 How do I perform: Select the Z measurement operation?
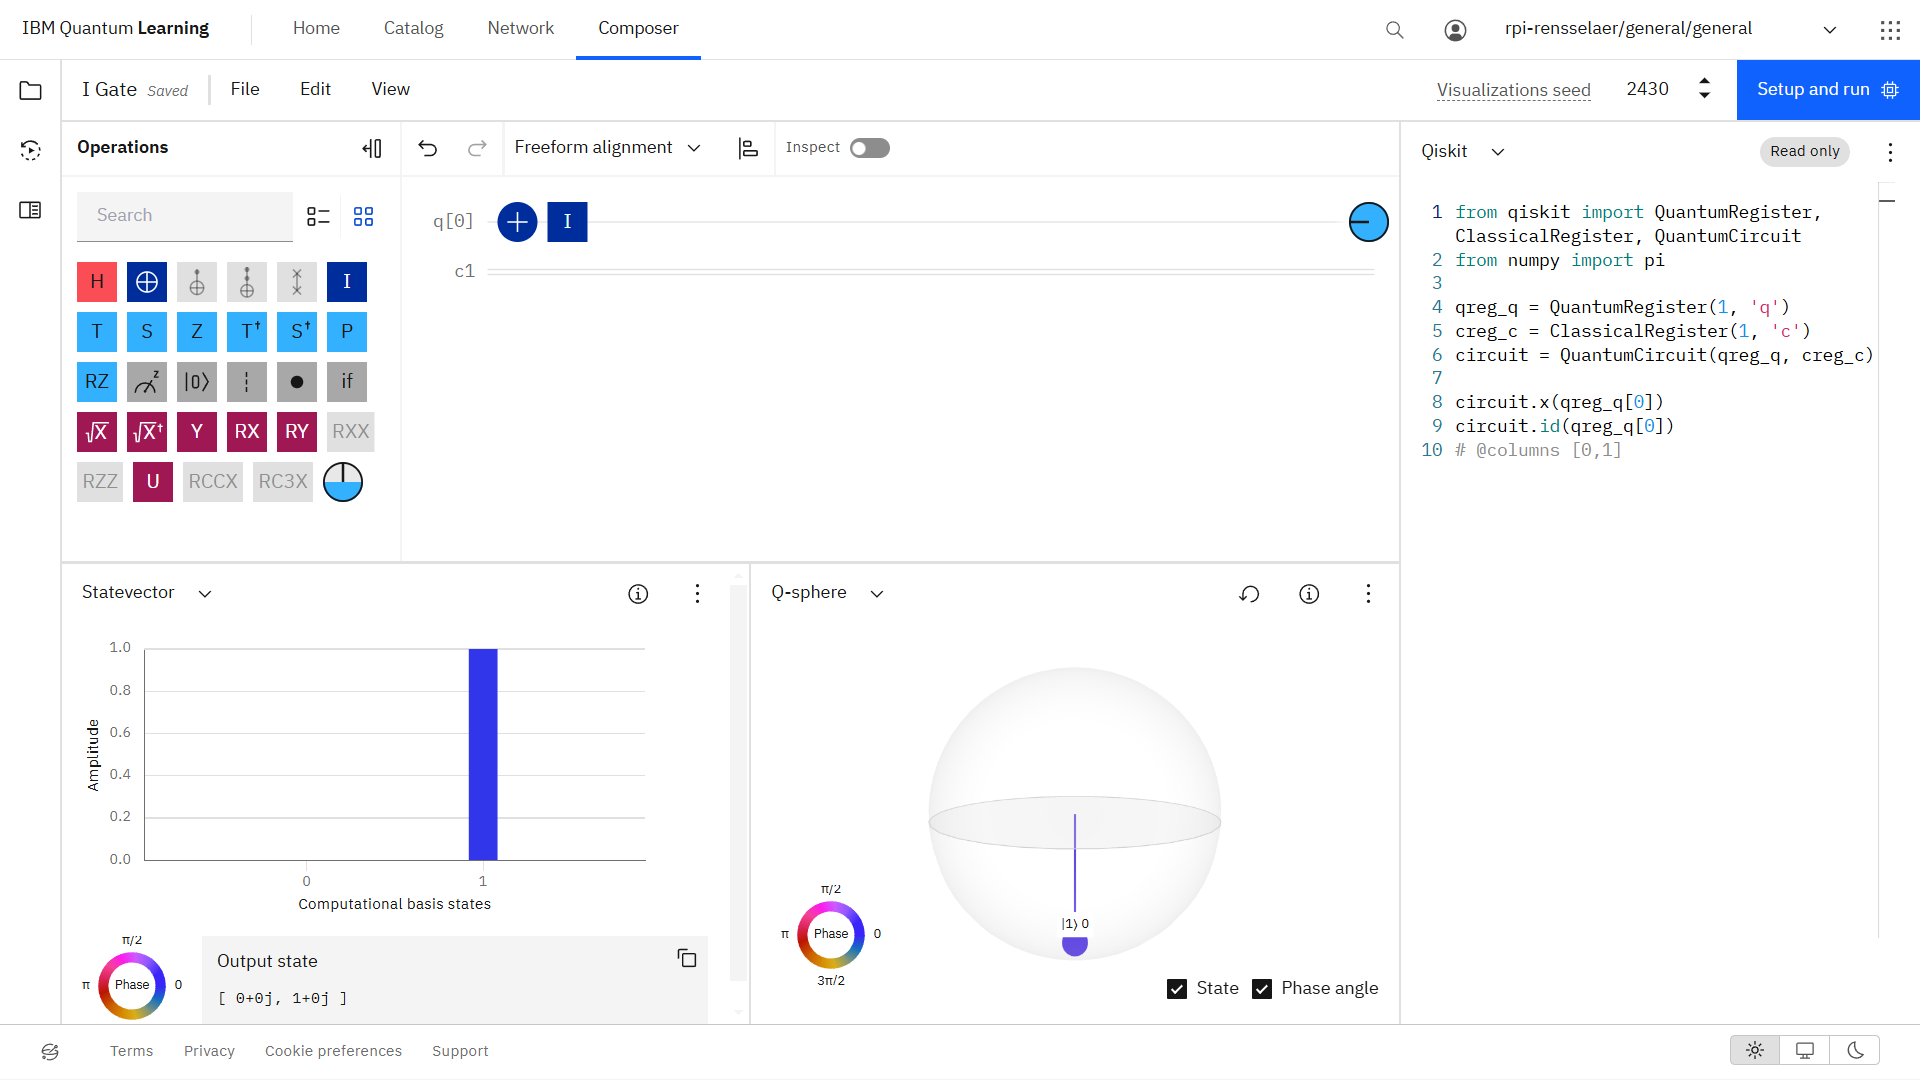coord(147,382)
